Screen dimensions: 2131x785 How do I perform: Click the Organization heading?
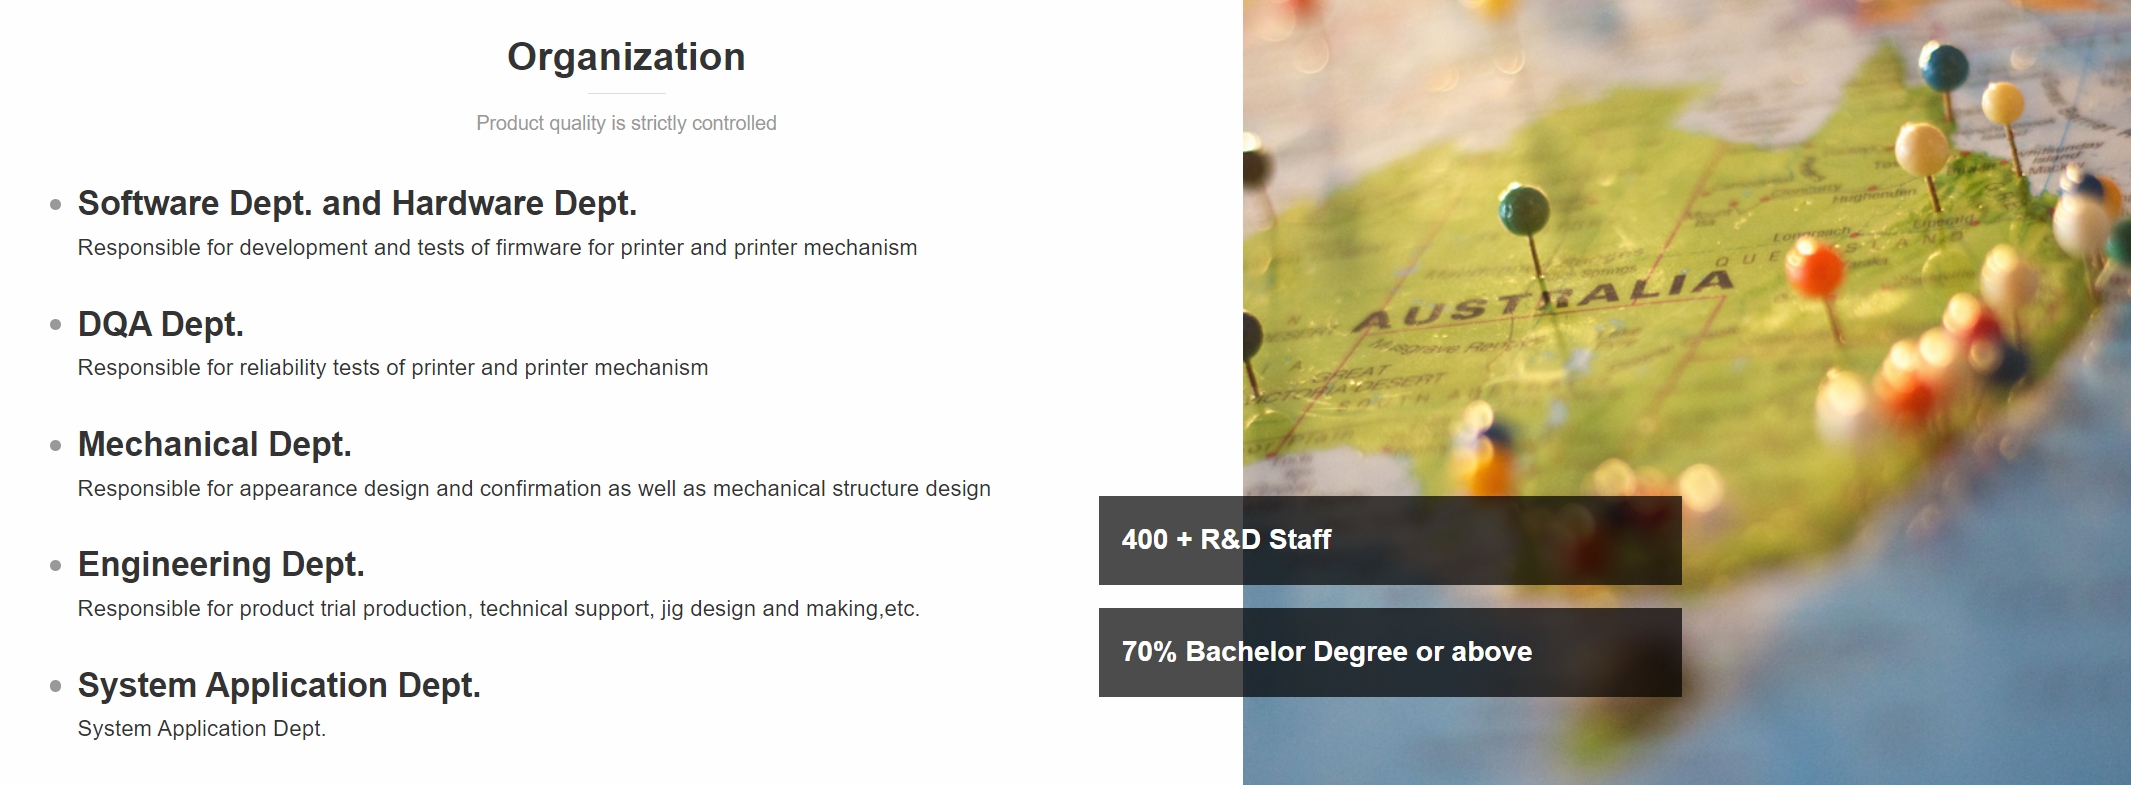click(626, 57)
